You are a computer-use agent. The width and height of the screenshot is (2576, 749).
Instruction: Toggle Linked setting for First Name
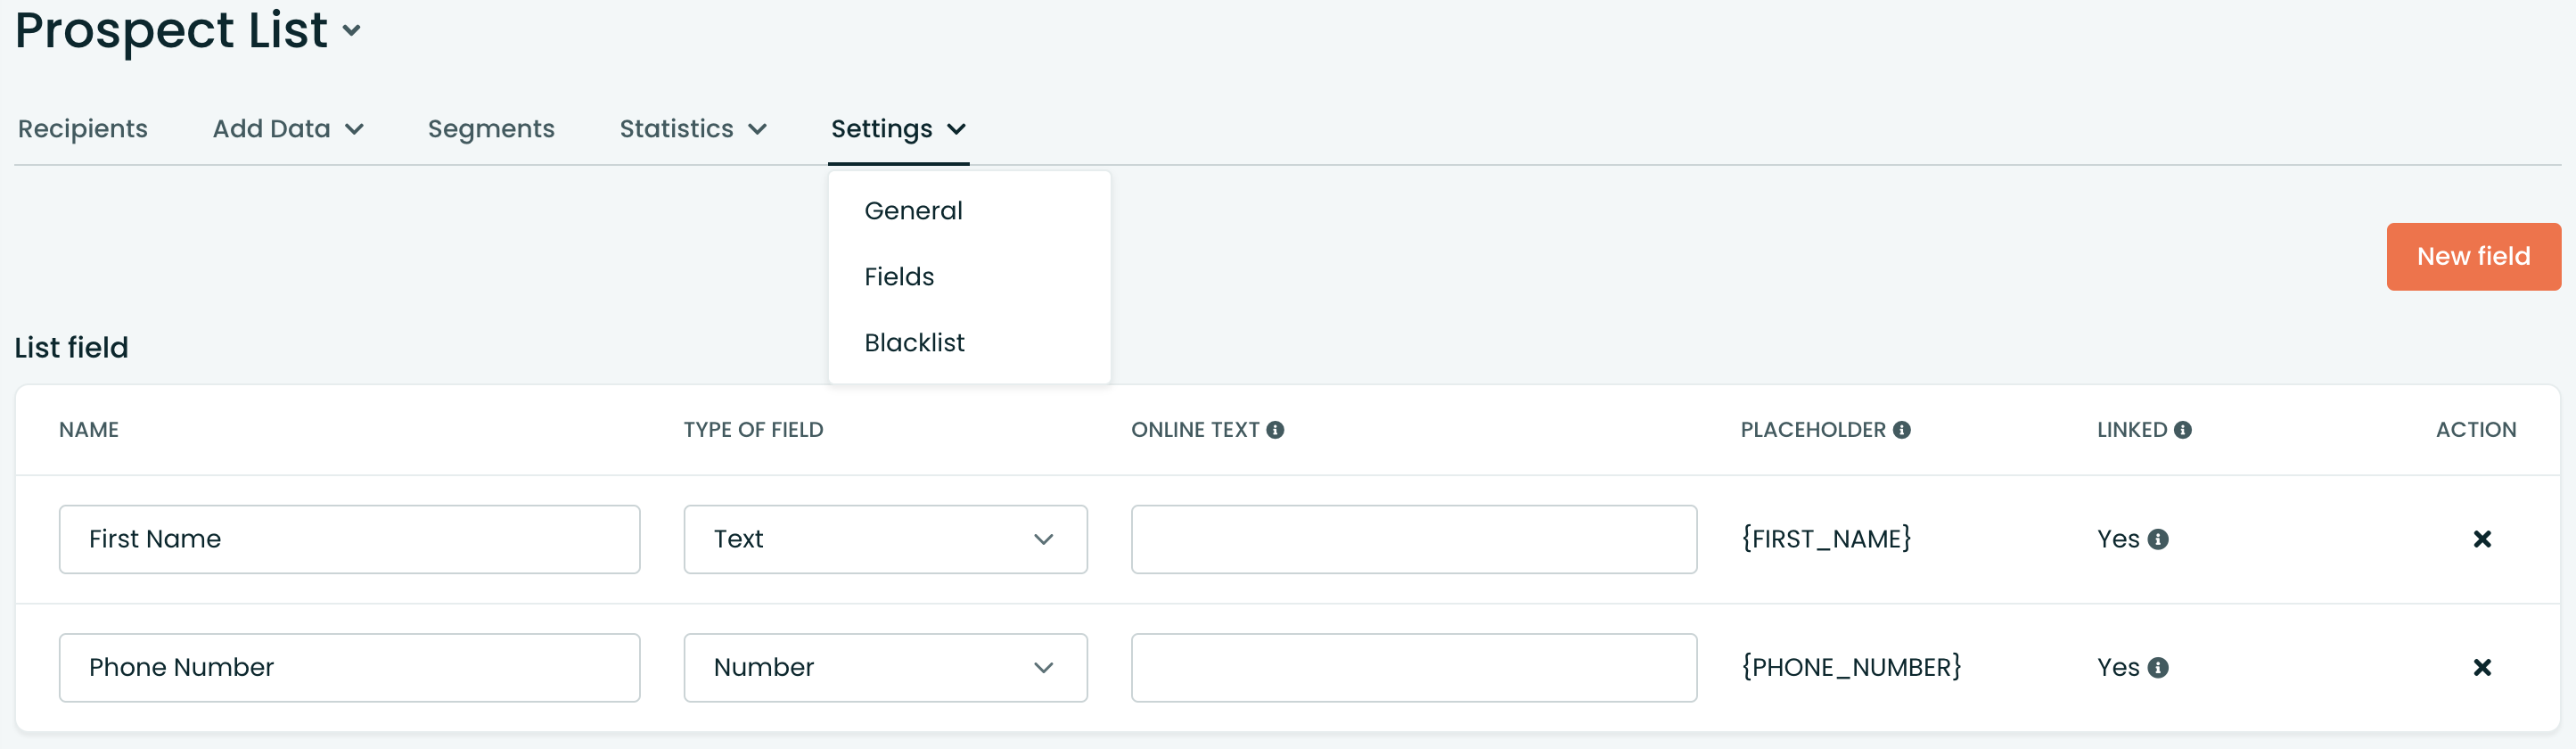pyautogui.click(x=2118, y=539)
